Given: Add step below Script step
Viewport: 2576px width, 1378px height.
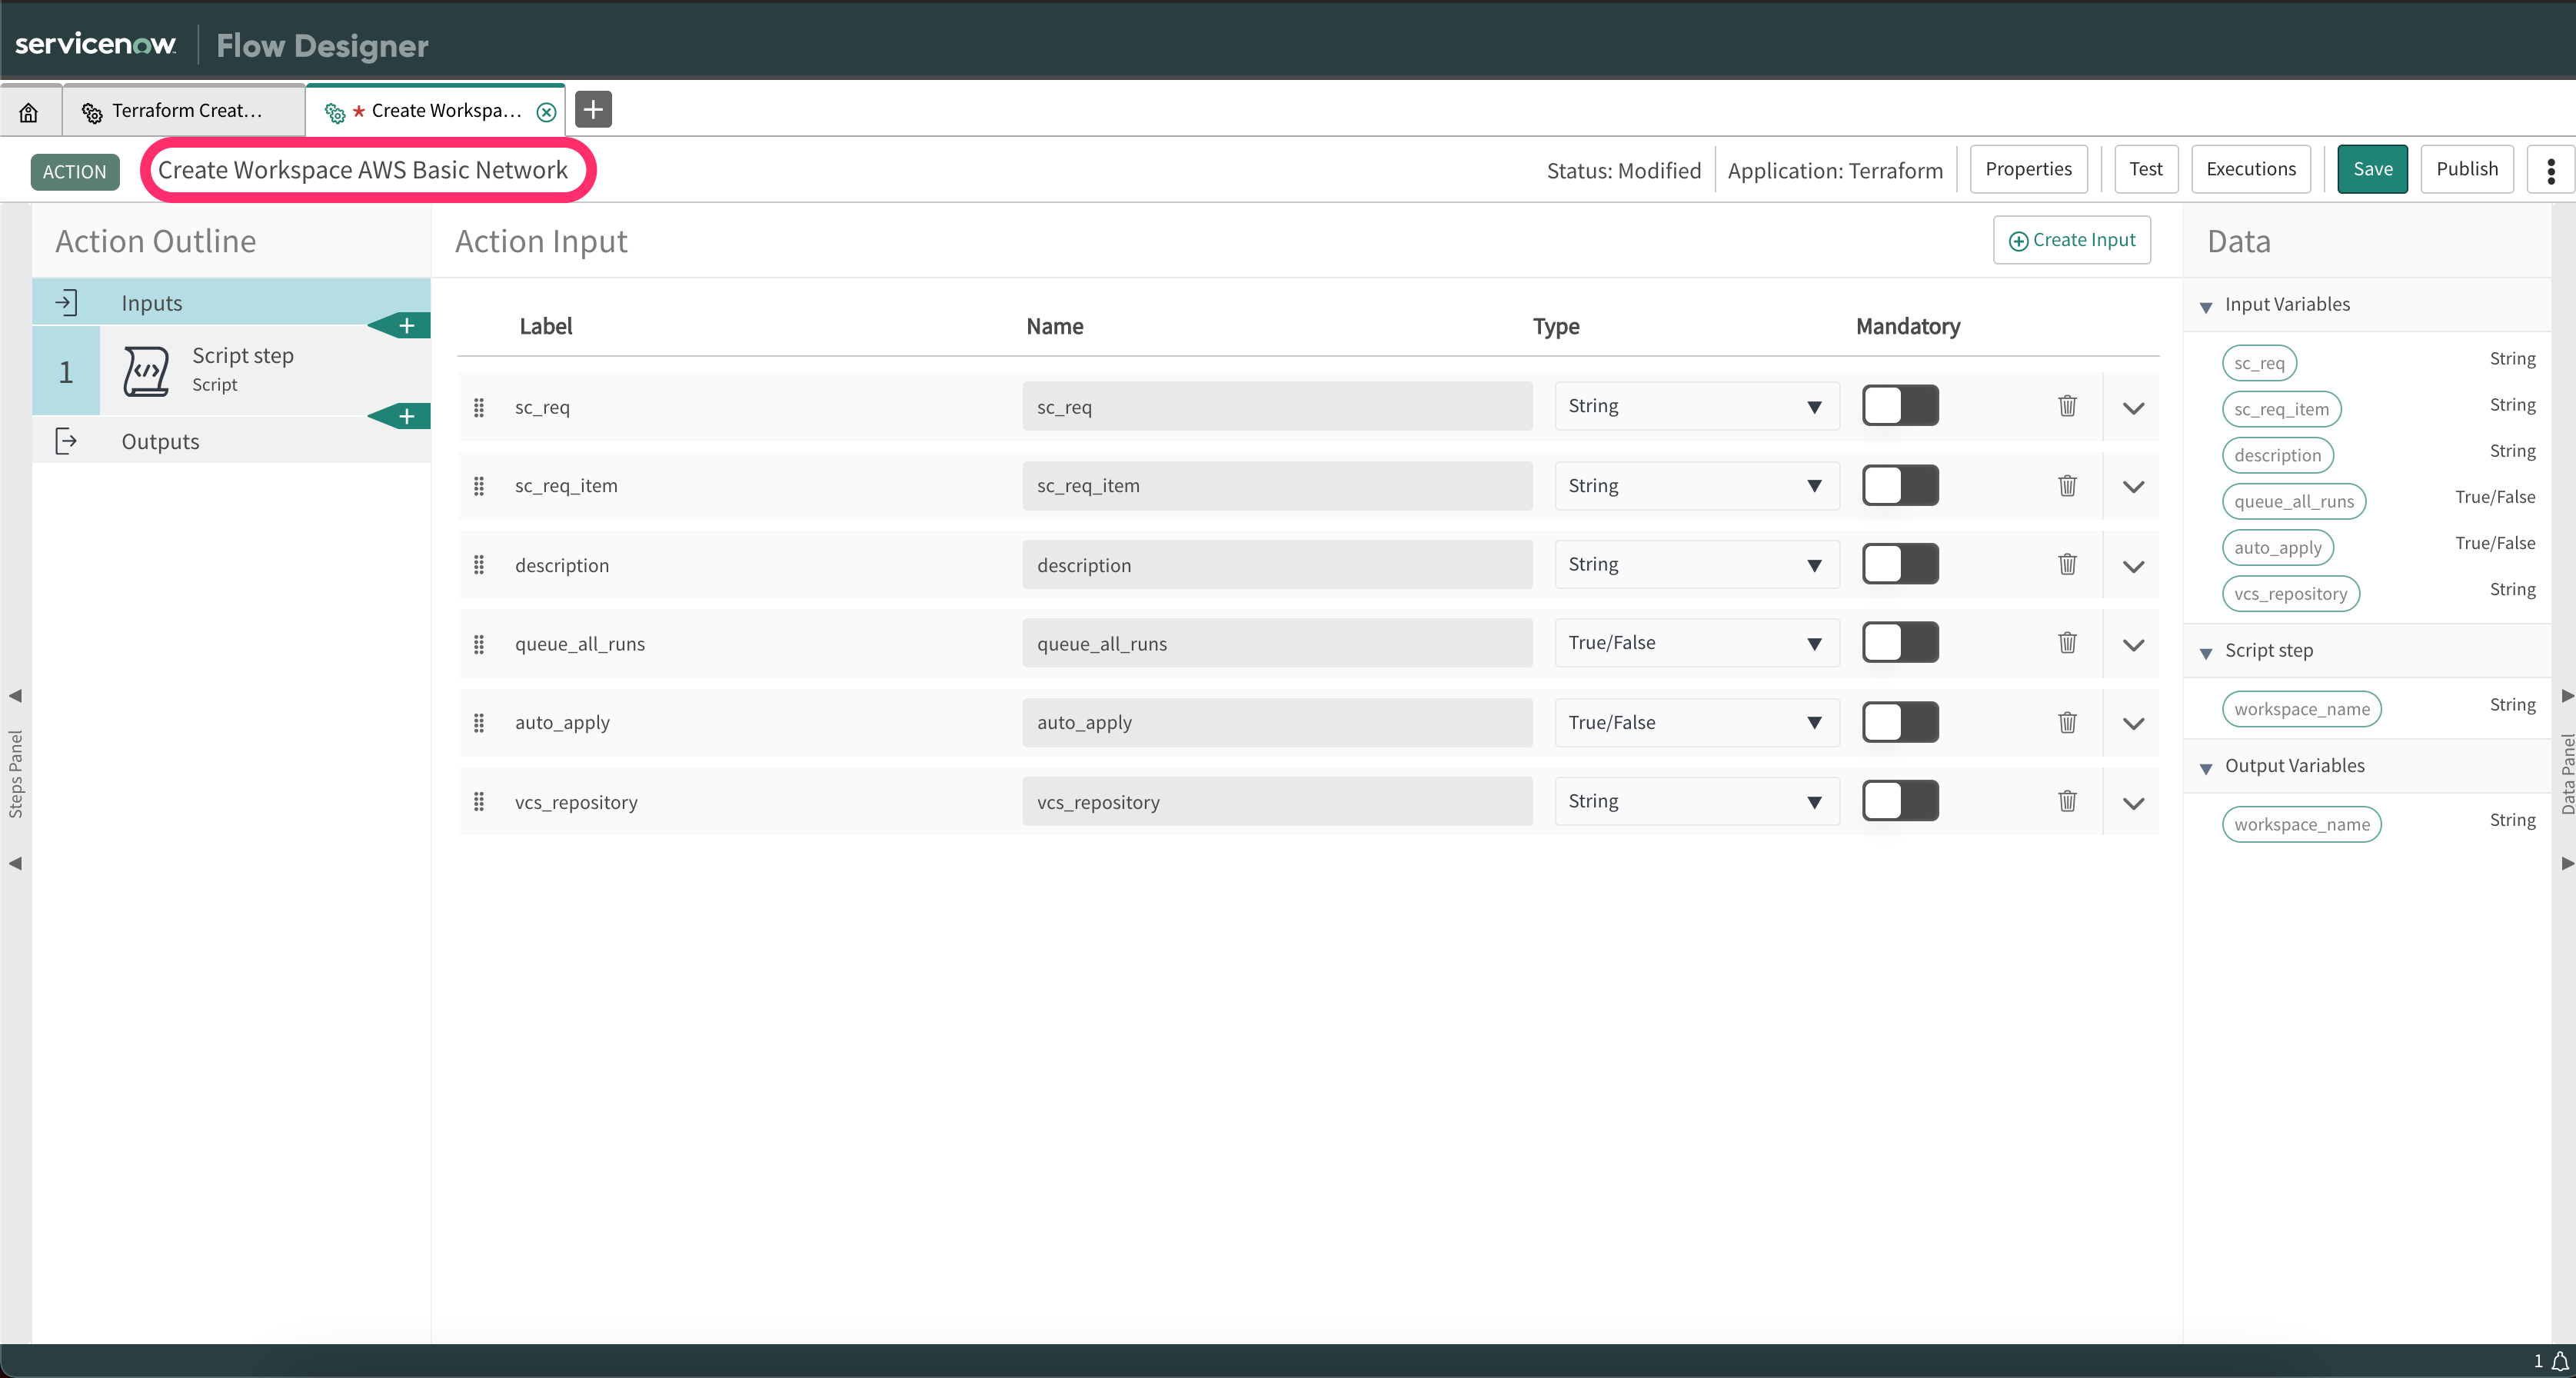Looking at the screenshot, I should coord(405,416).
